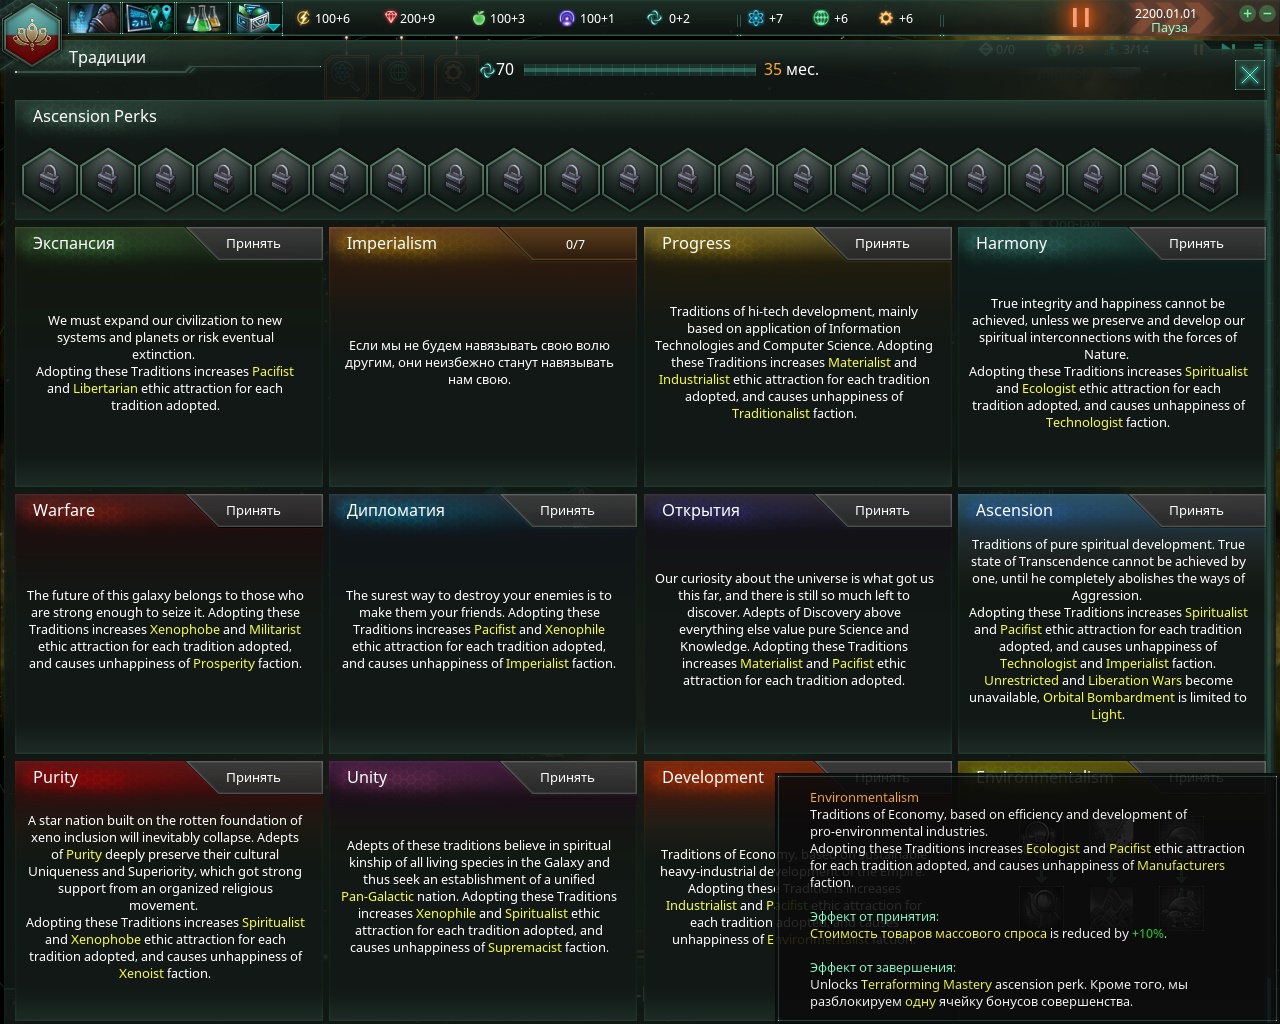Select the Progress tradition title
The width and height of the screenshot is (1280, 1024).
tap(696, 243)
